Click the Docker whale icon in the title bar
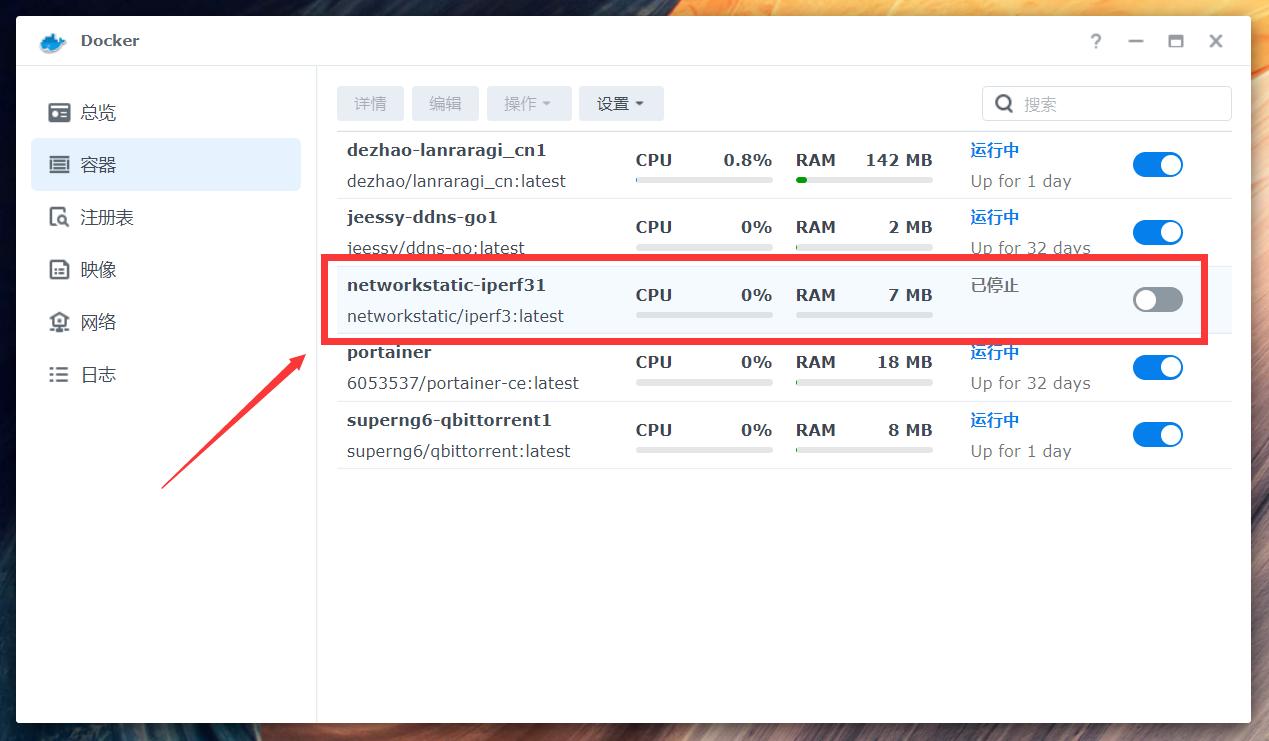Image resolution: width=1269 pixels, height=741 pixels. (x=50, y=42)
